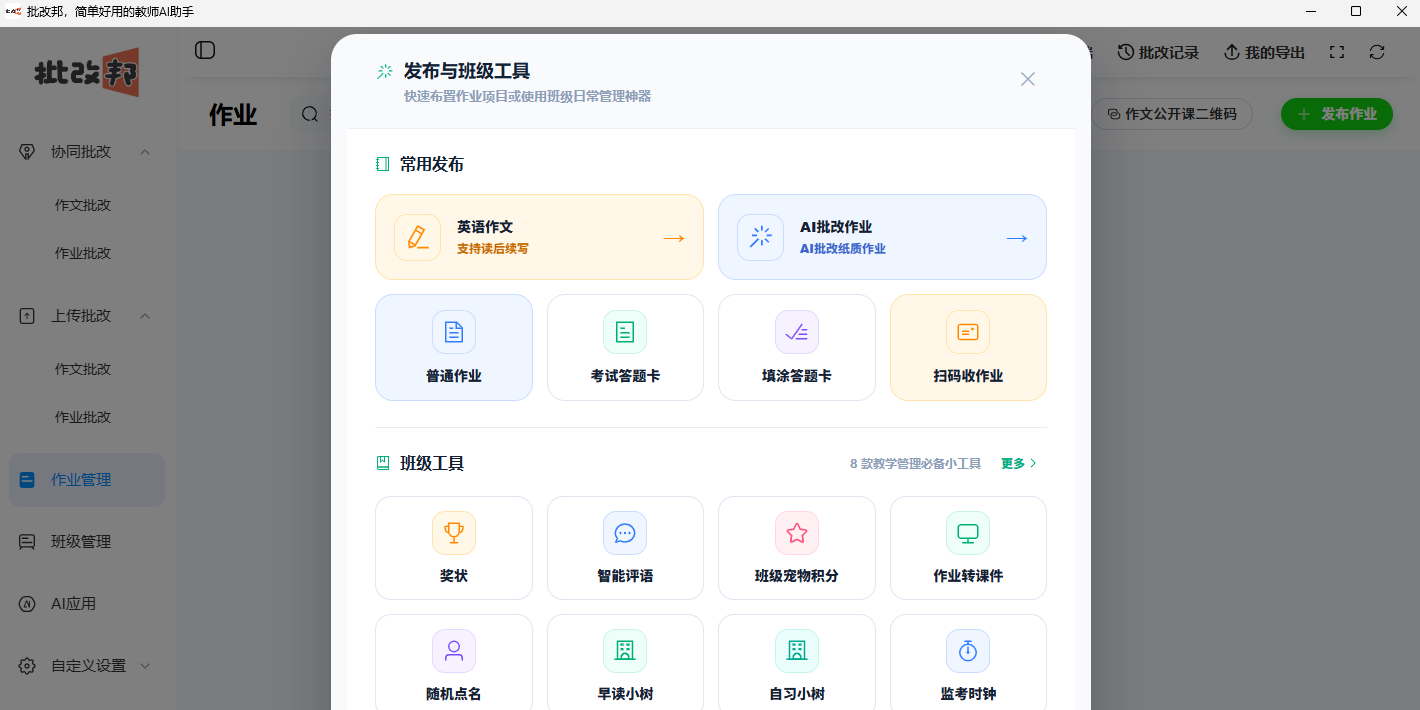Click the 普通作业 label text

[x=454, y=376]
